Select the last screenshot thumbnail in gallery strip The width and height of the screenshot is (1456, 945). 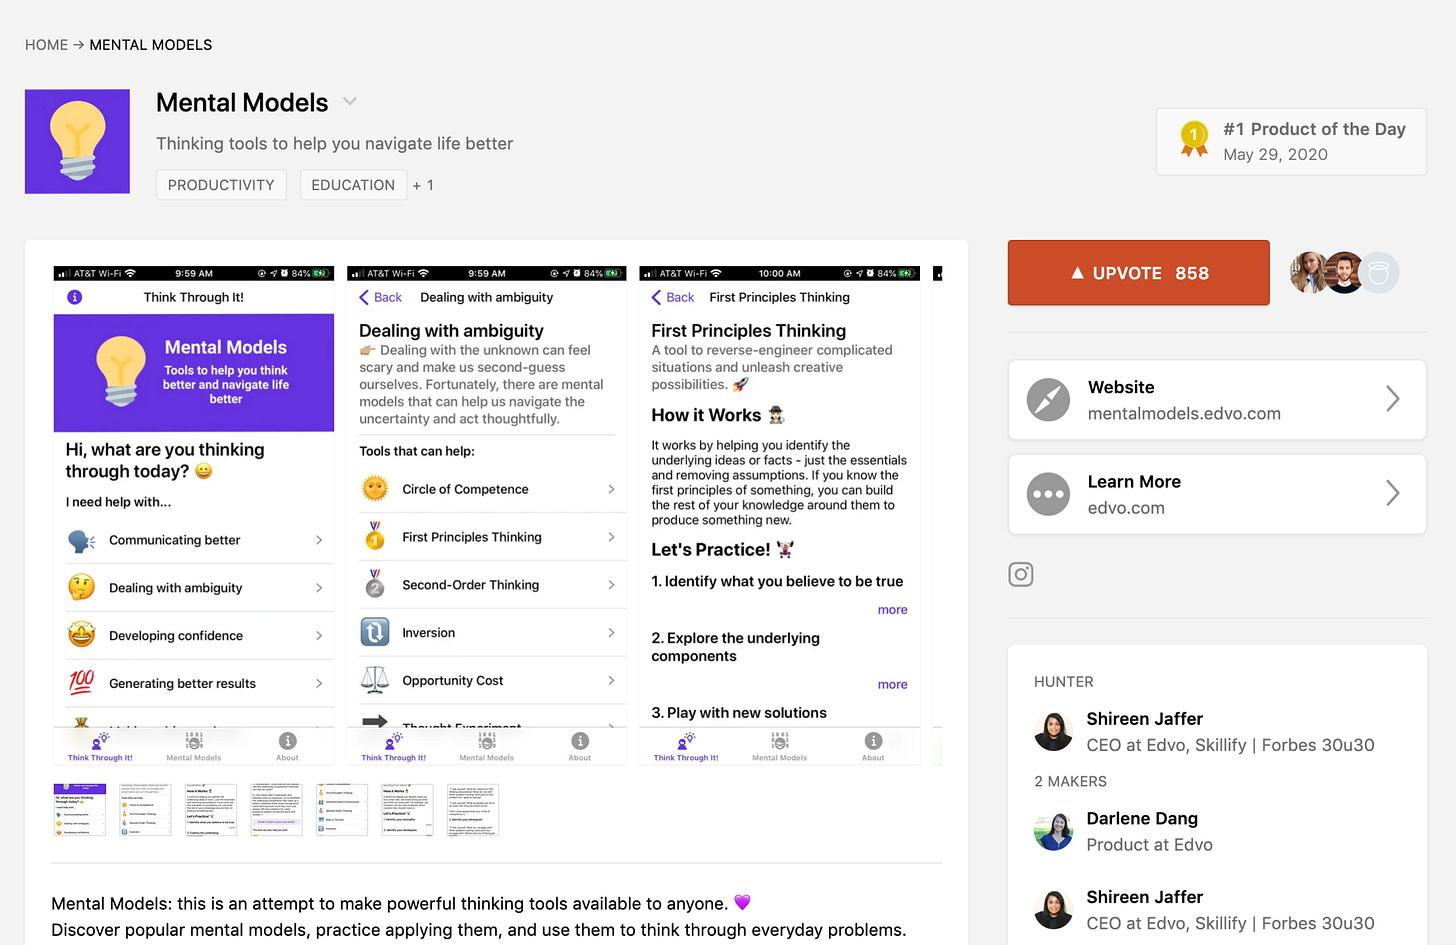[472, 810]
